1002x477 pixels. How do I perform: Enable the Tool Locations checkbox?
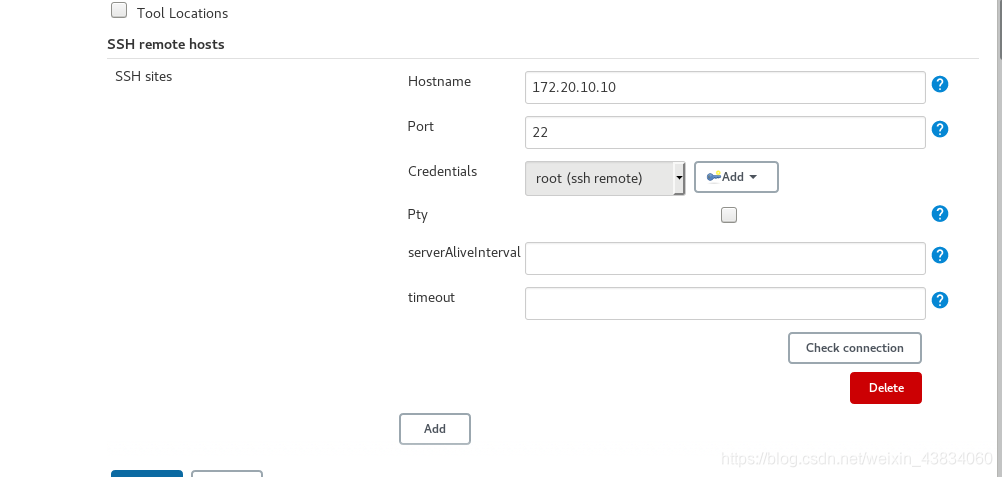coord(119,10)
